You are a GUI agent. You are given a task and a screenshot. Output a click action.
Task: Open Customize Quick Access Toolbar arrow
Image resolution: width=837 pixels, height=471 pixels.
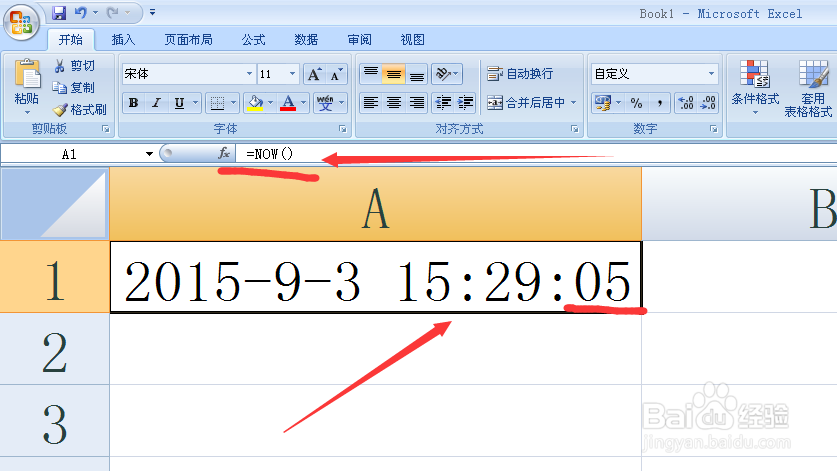153,12
